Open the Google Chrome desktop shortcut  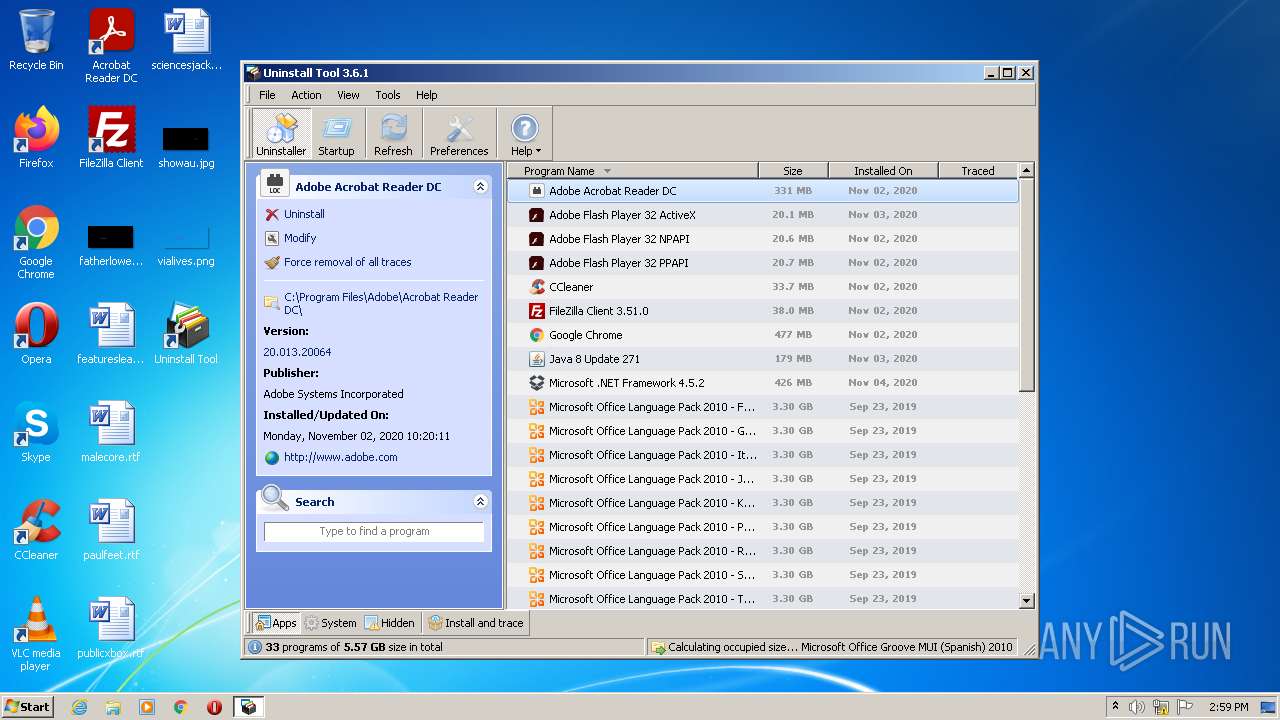click(36, 243)
